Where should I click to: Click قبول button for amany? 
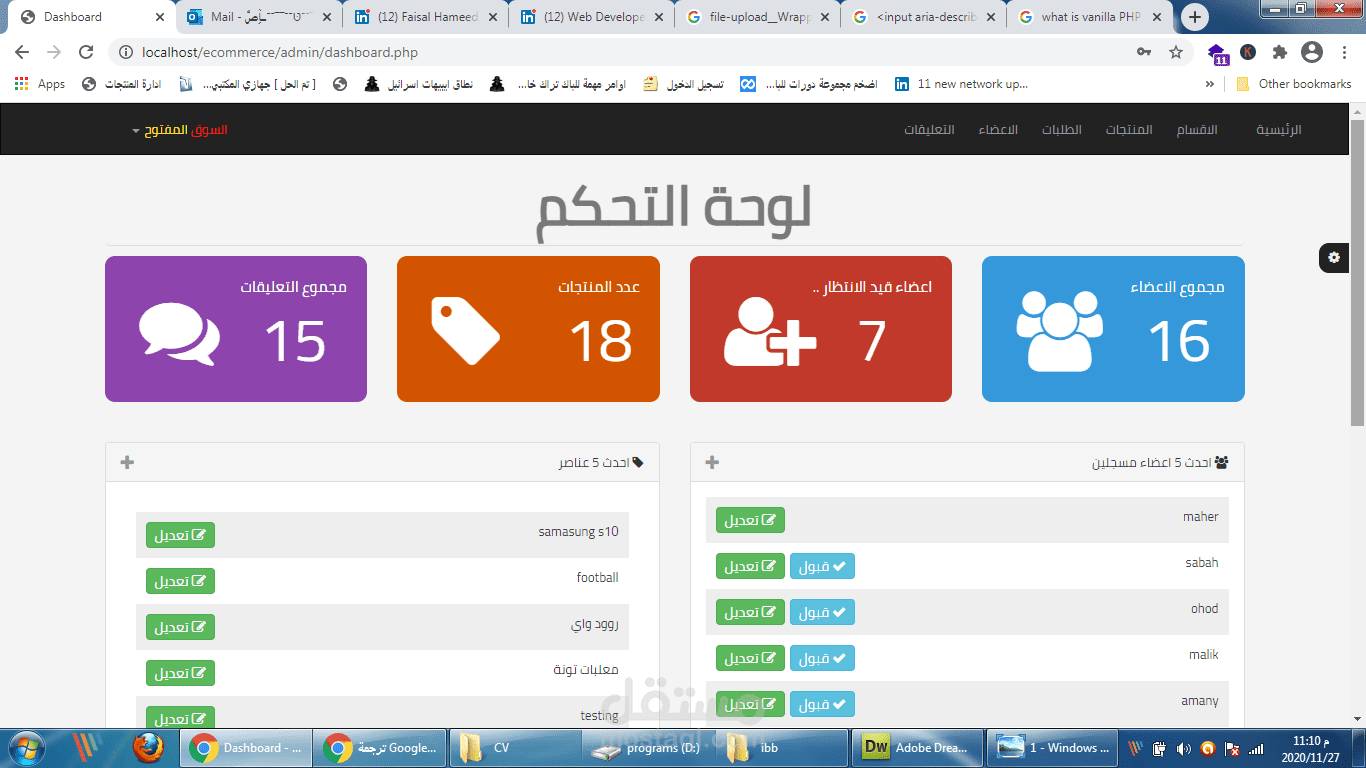(x=822, y=704)
